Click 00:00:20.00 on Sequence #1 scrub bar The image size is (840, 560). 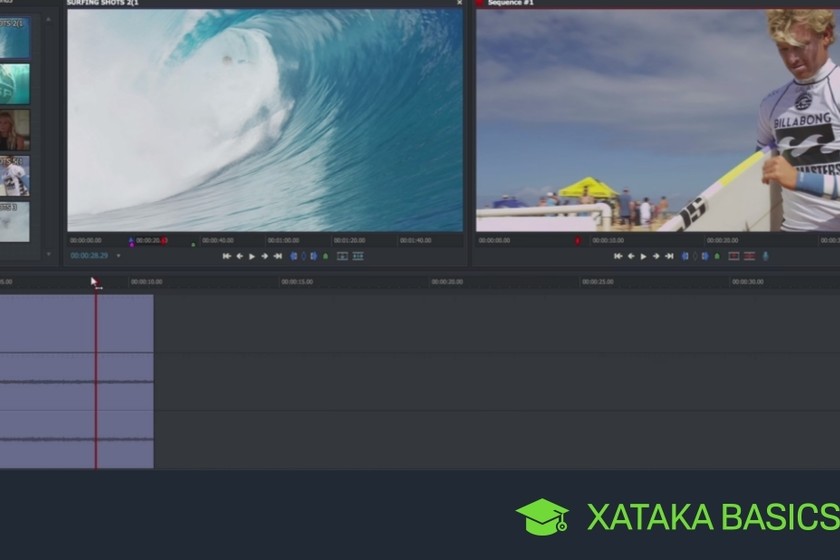(x=722, y=241)
